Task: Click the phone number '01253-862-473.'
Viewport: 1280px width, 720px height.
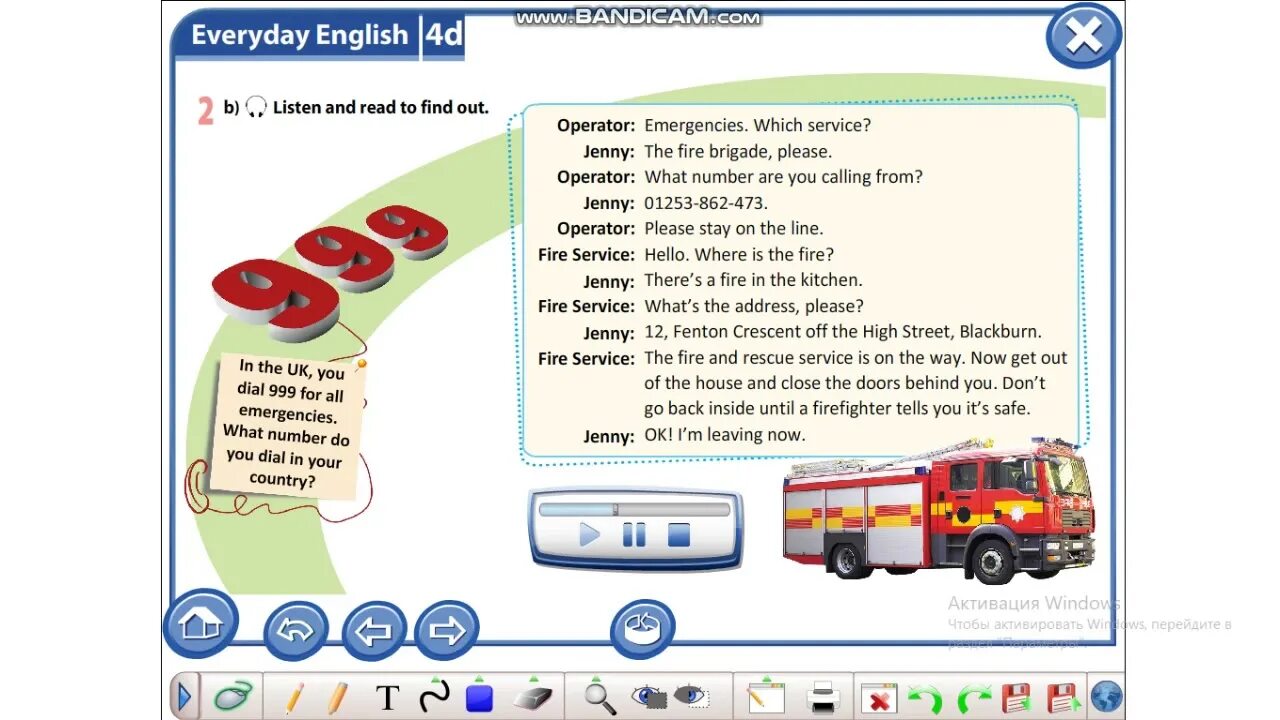Action: 706,203
